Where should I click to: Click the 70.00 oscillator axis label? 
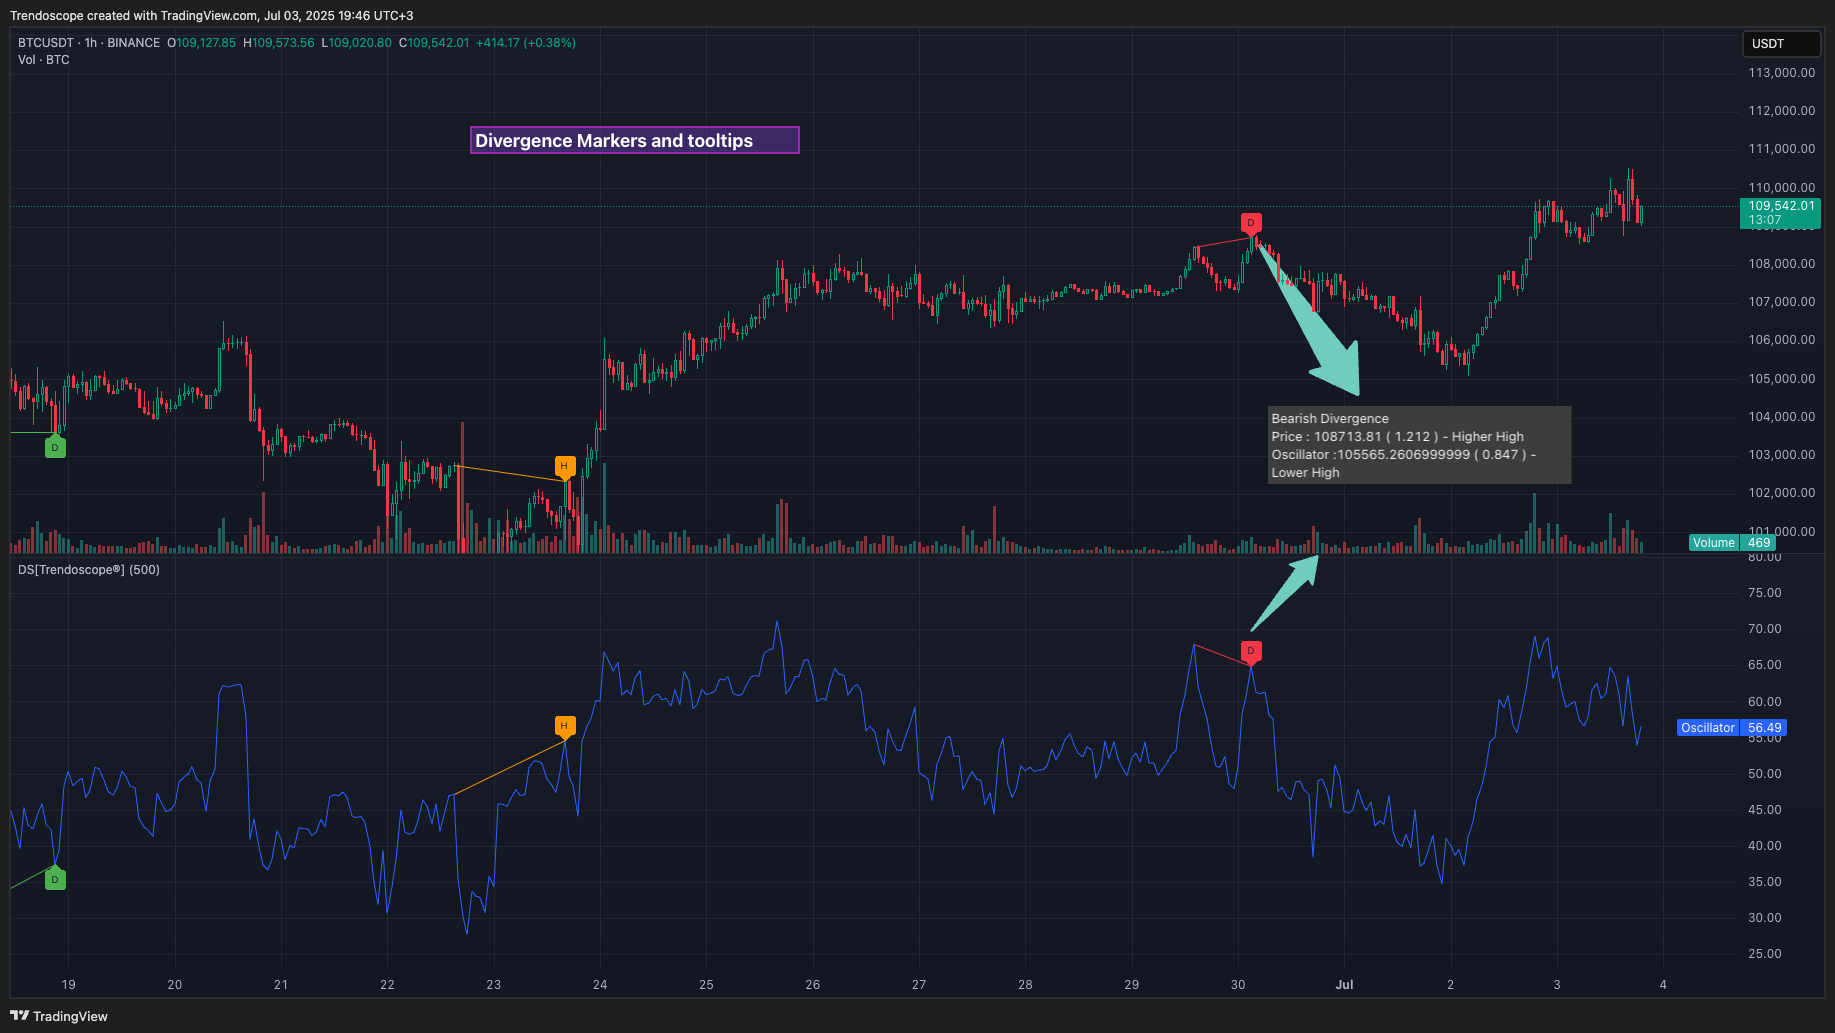tap(1765, 629)
